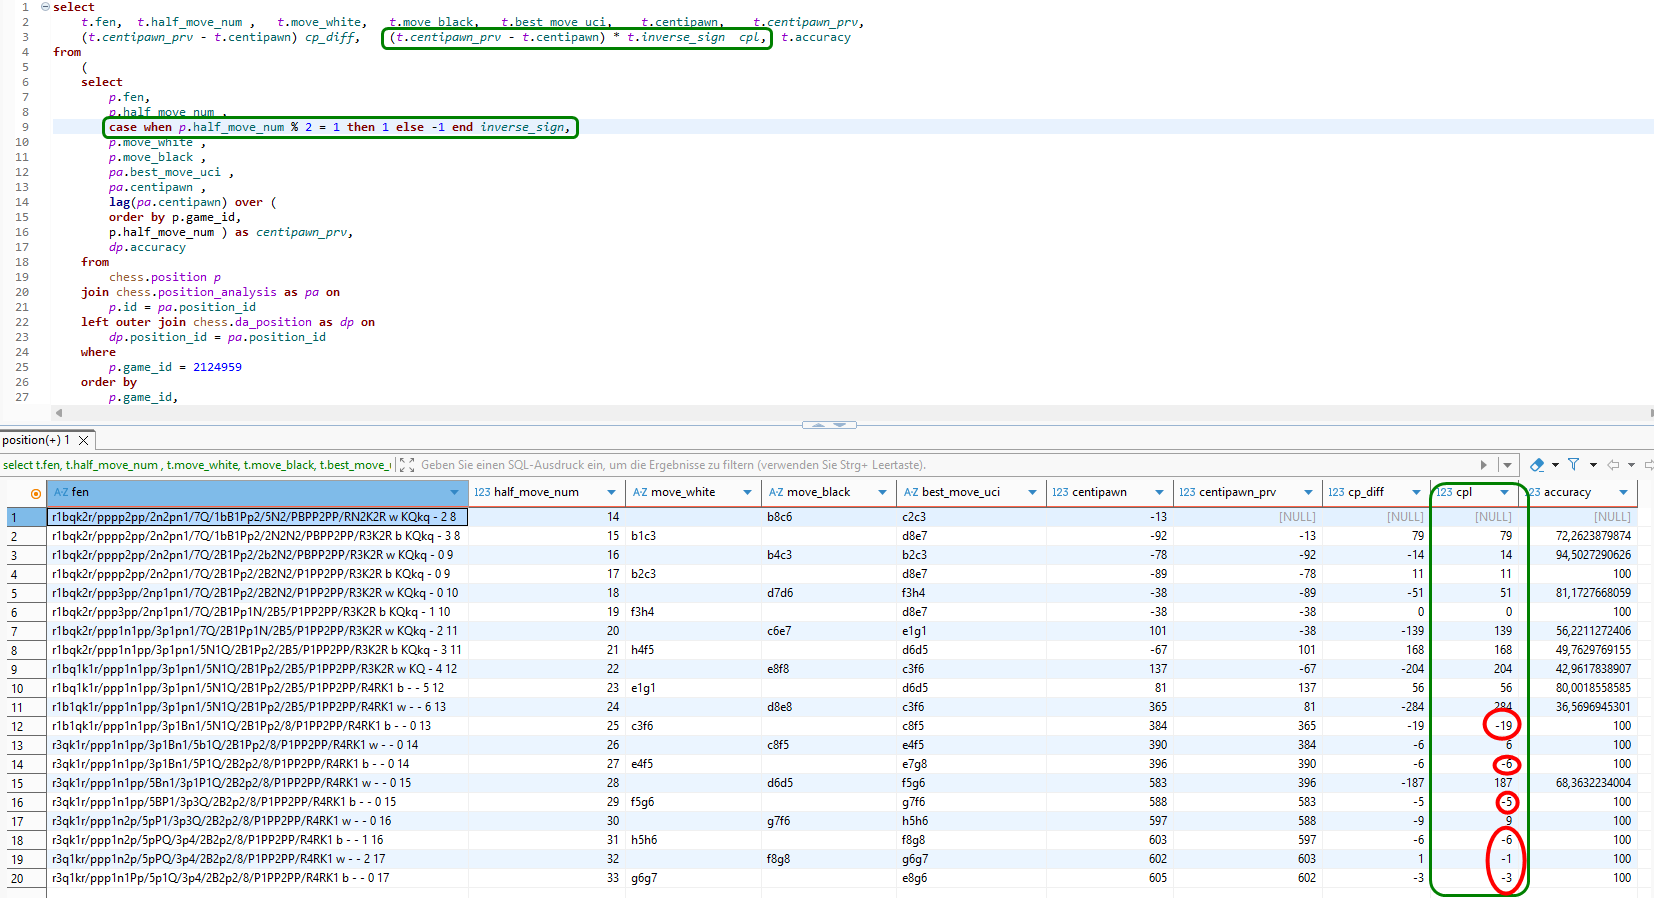
Task: Click the funnel custom filter icon
Action: point(1574,465)
